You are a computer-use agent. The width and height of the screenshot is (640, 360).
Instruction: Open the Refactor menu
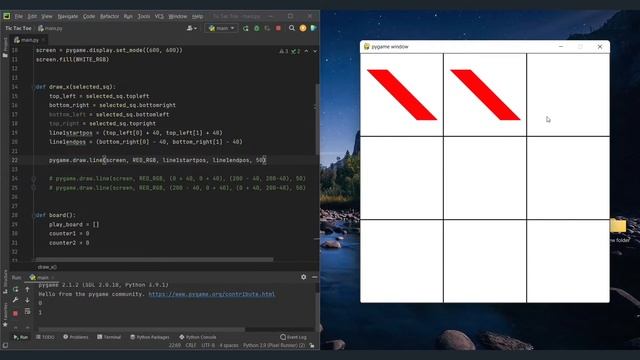coord(109,16)
